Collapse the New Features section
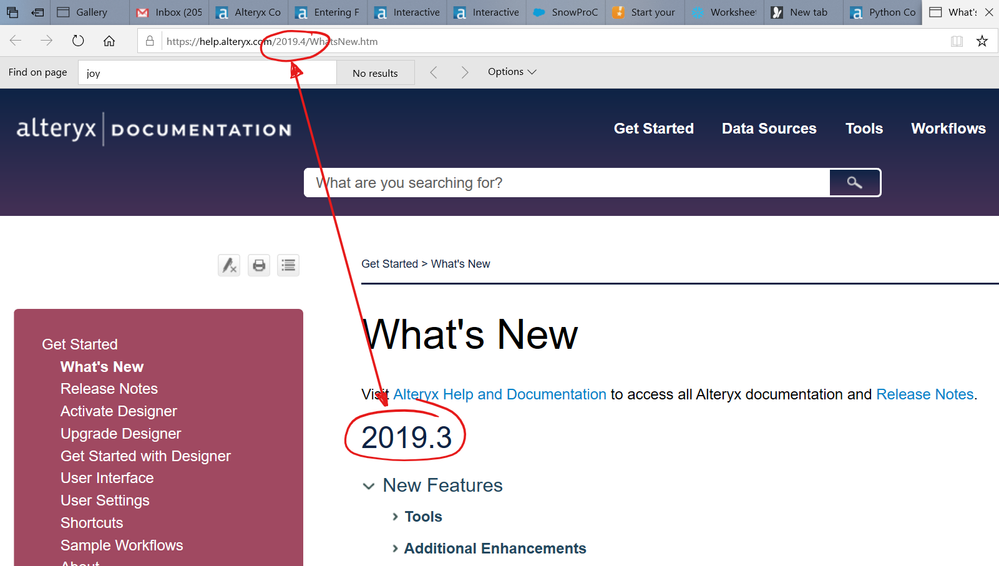This screenshot has height=566, width=999. [368, 486]
